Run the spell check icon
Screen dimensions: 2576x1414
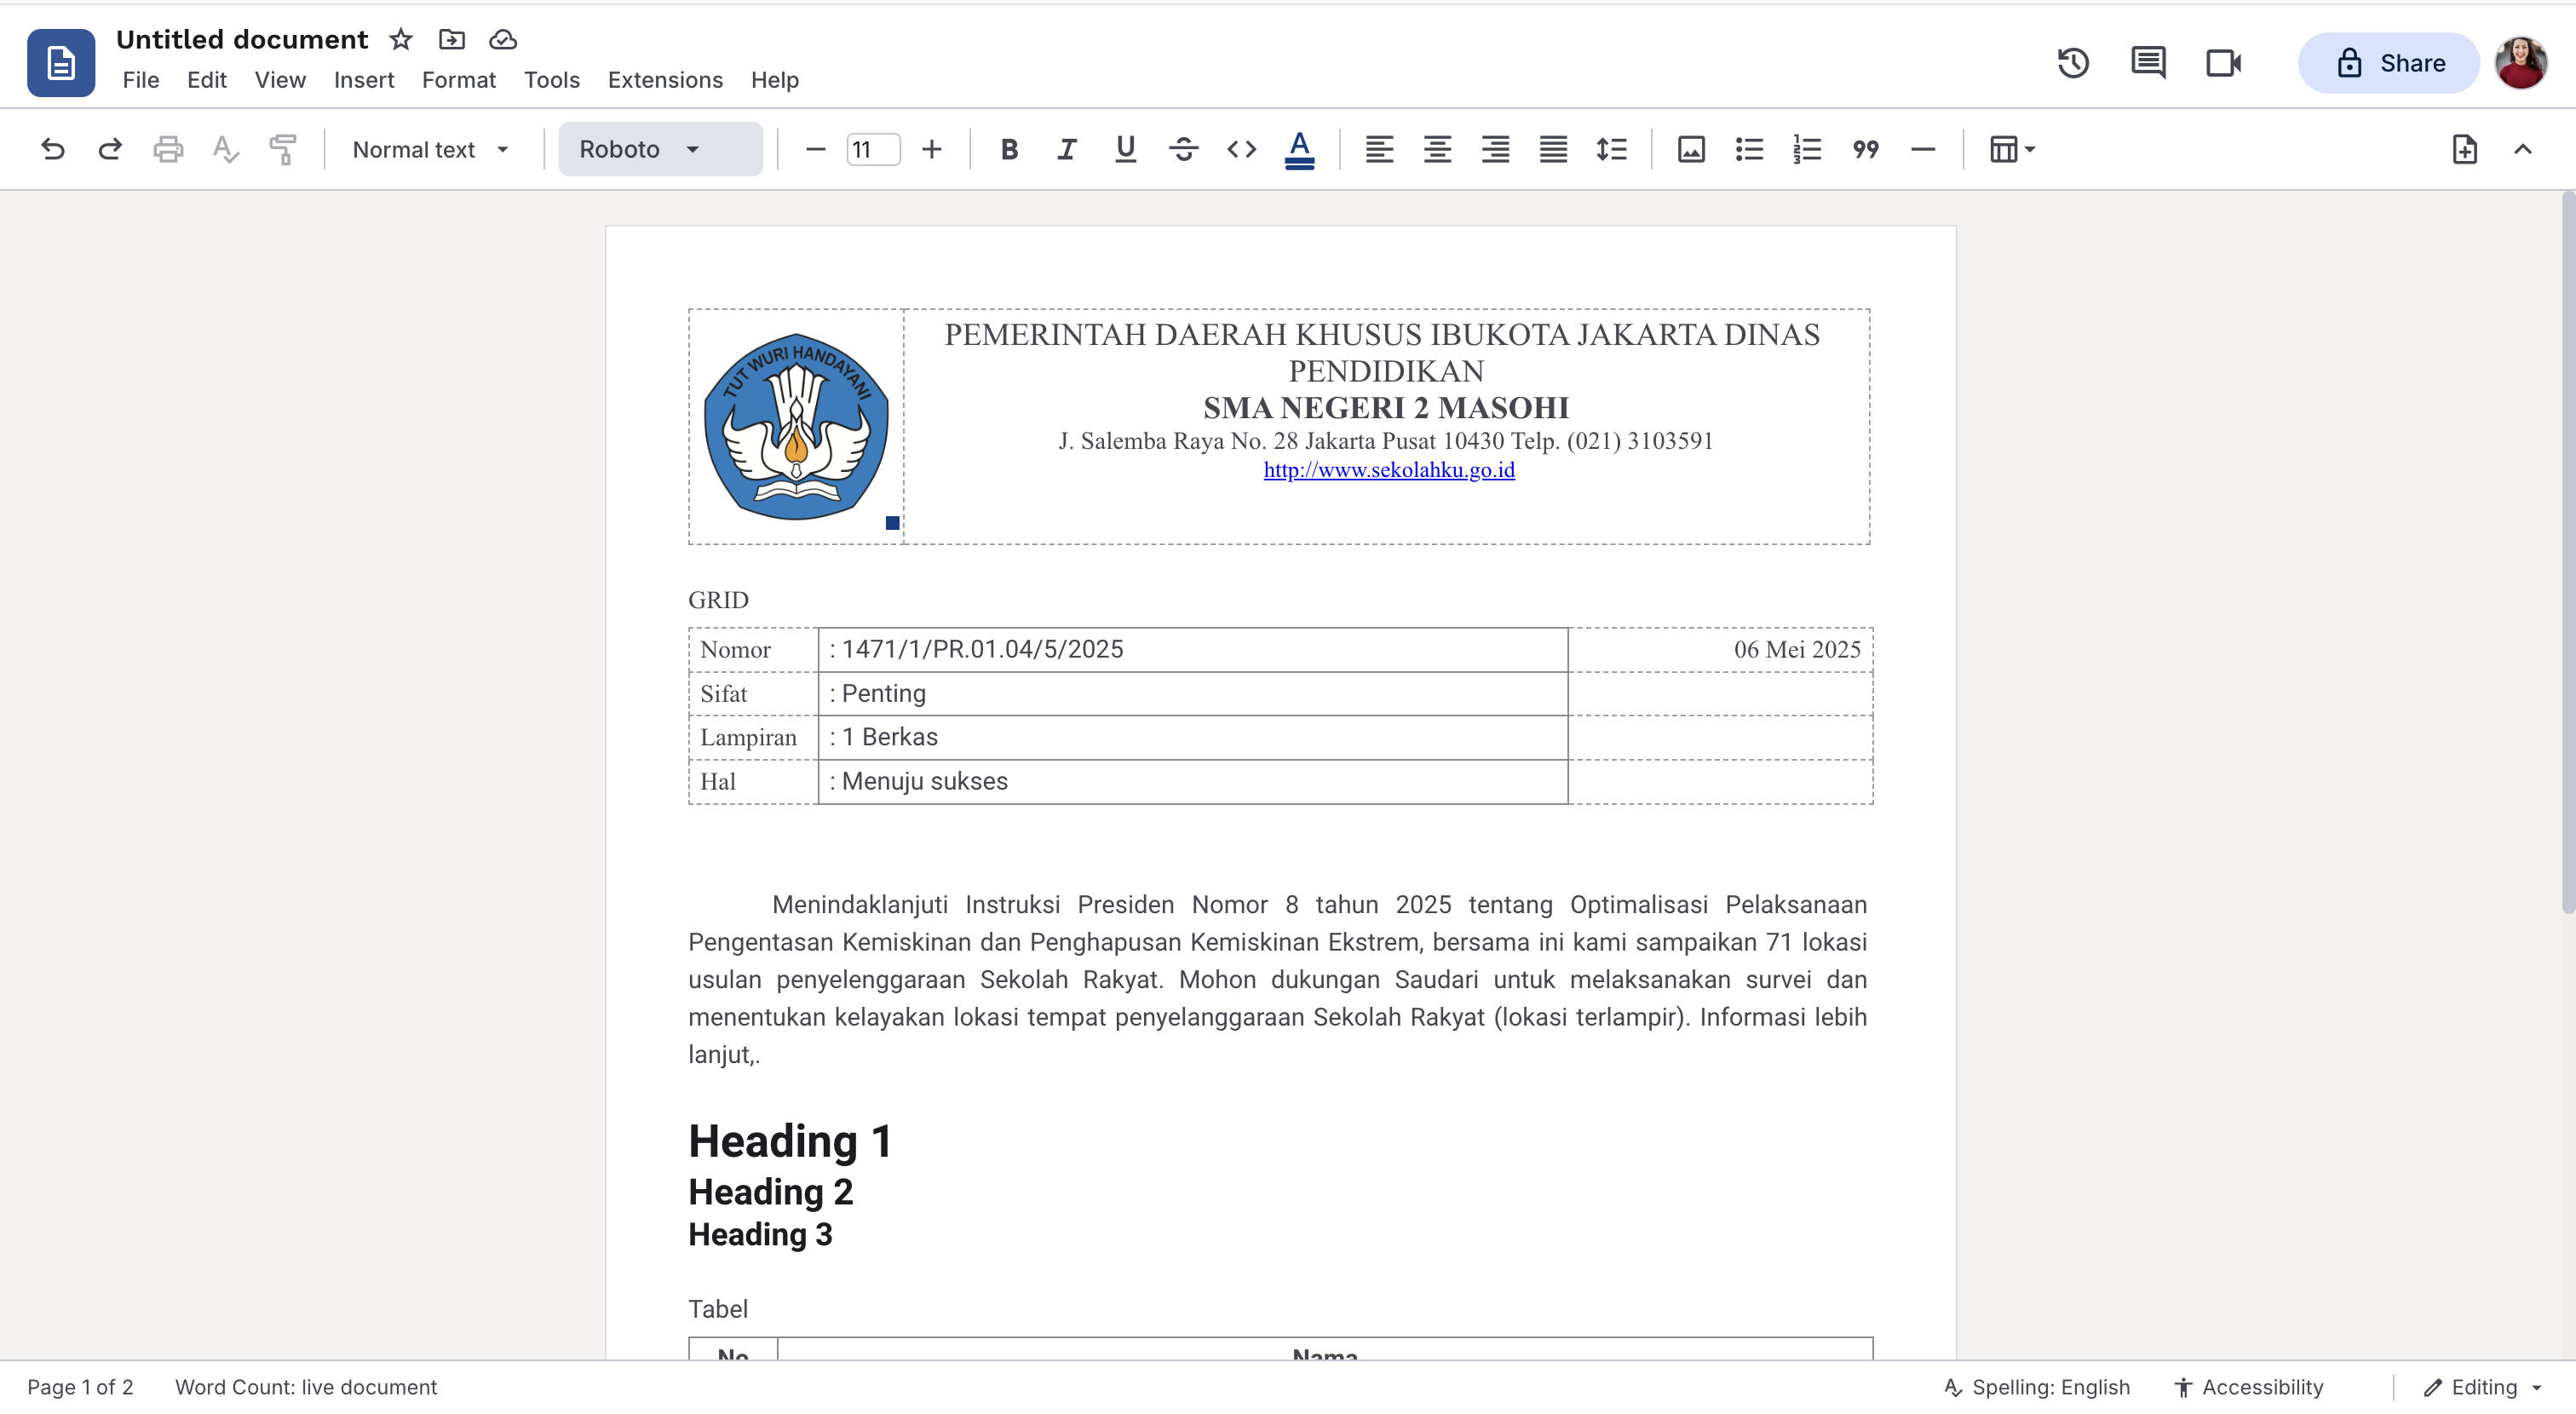[226, 150]
